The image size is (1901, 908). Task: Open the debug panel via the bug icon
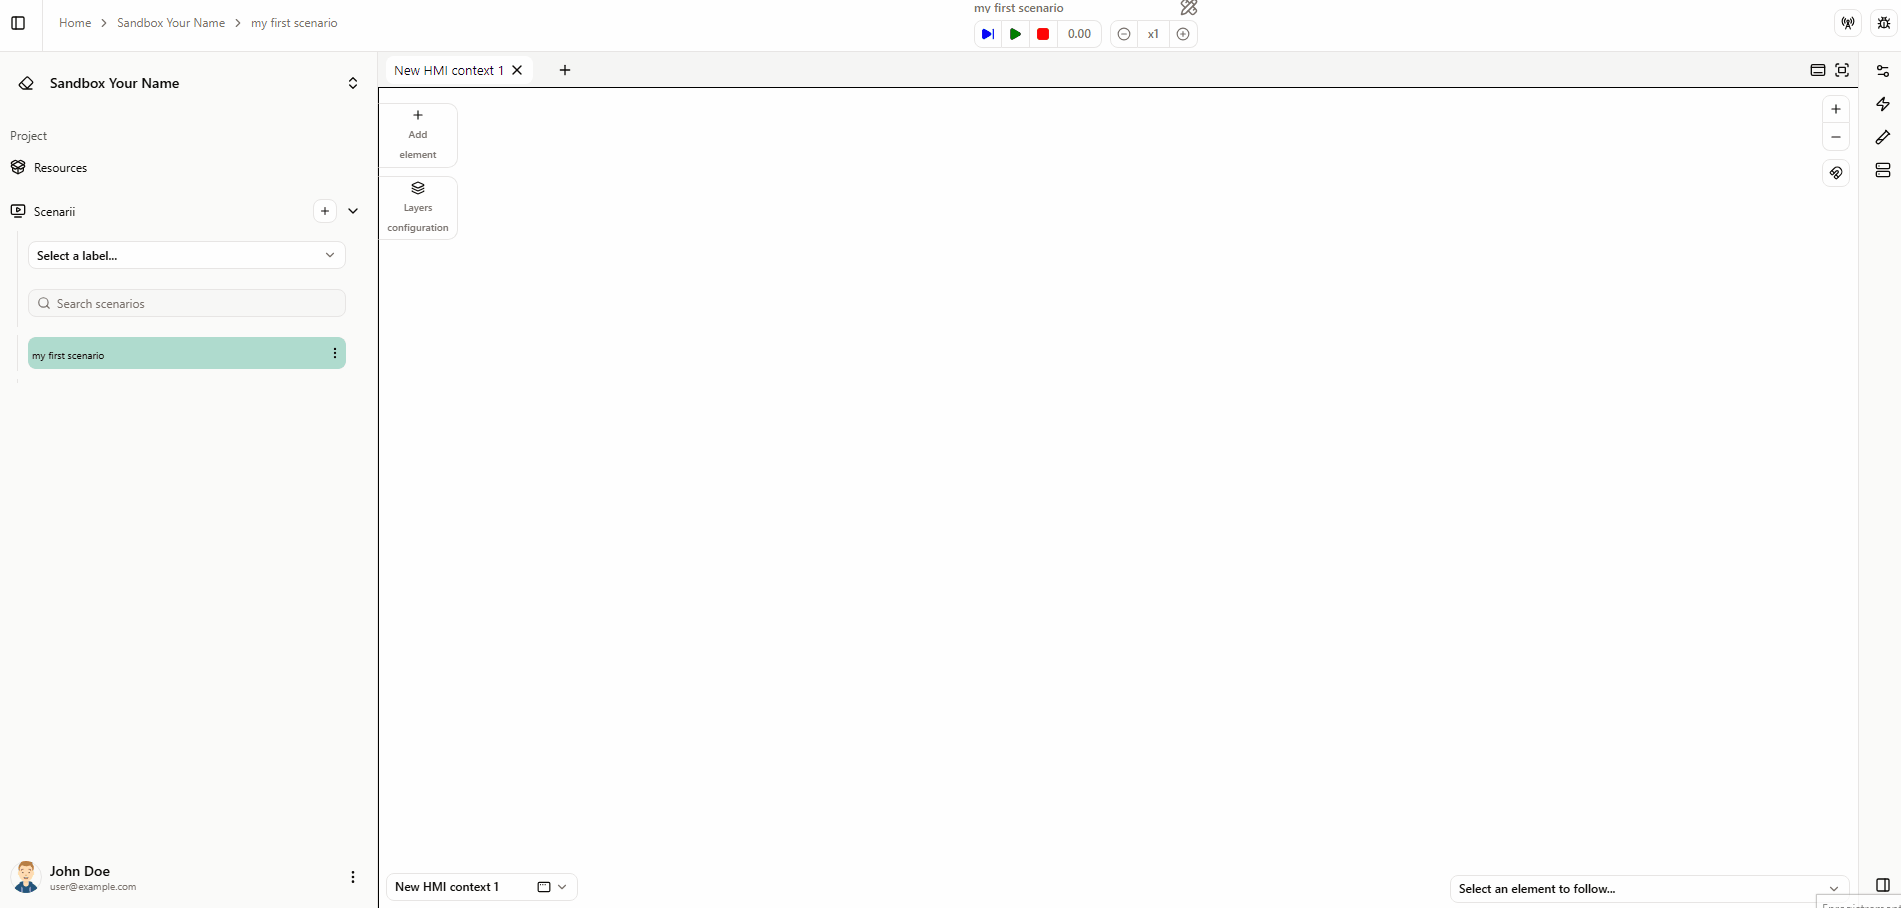(1883, 22)
